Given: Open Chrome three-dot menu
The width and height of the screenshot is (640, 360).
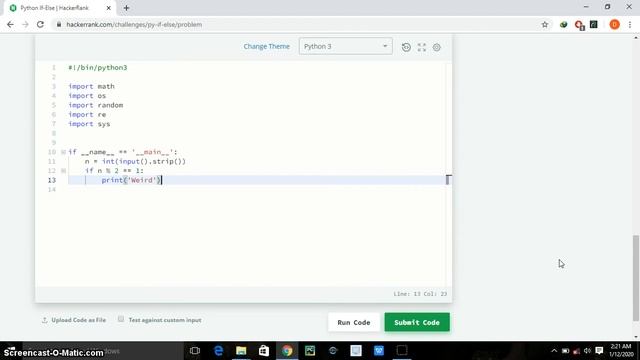Looking at the screenshot, I should tap(630, 24).
